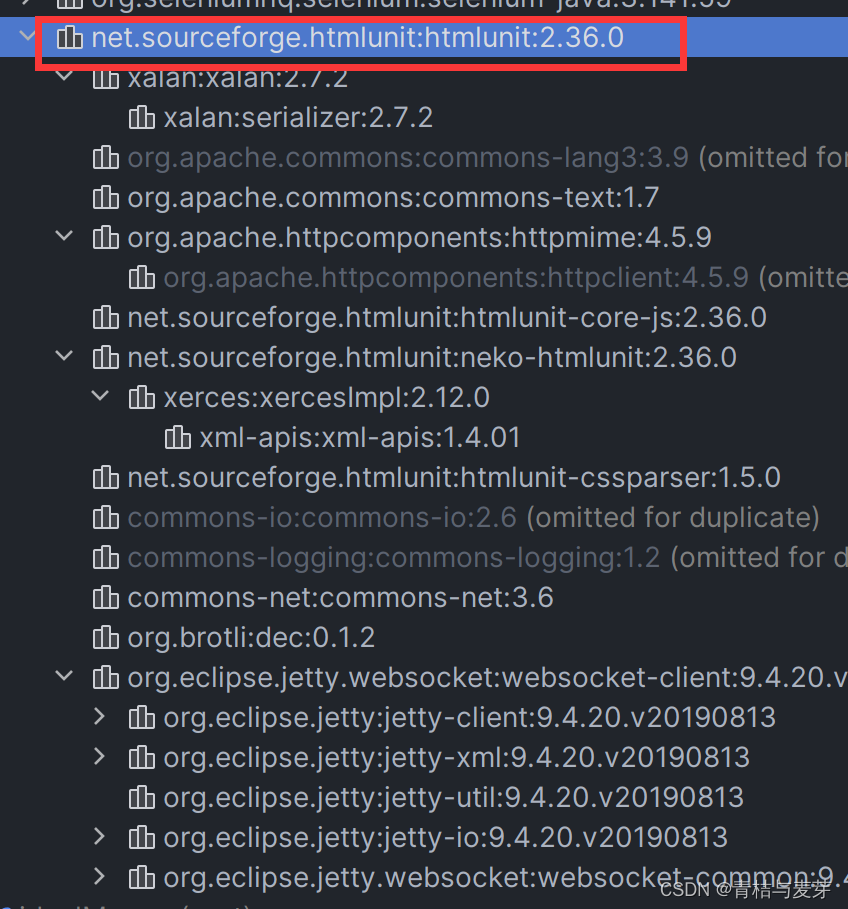Image resolution: width=848 pixels, height=909 pixels.
Task: Select org.eclipse.jetty.websocket:websocket-common row
Action: [424, 878]
